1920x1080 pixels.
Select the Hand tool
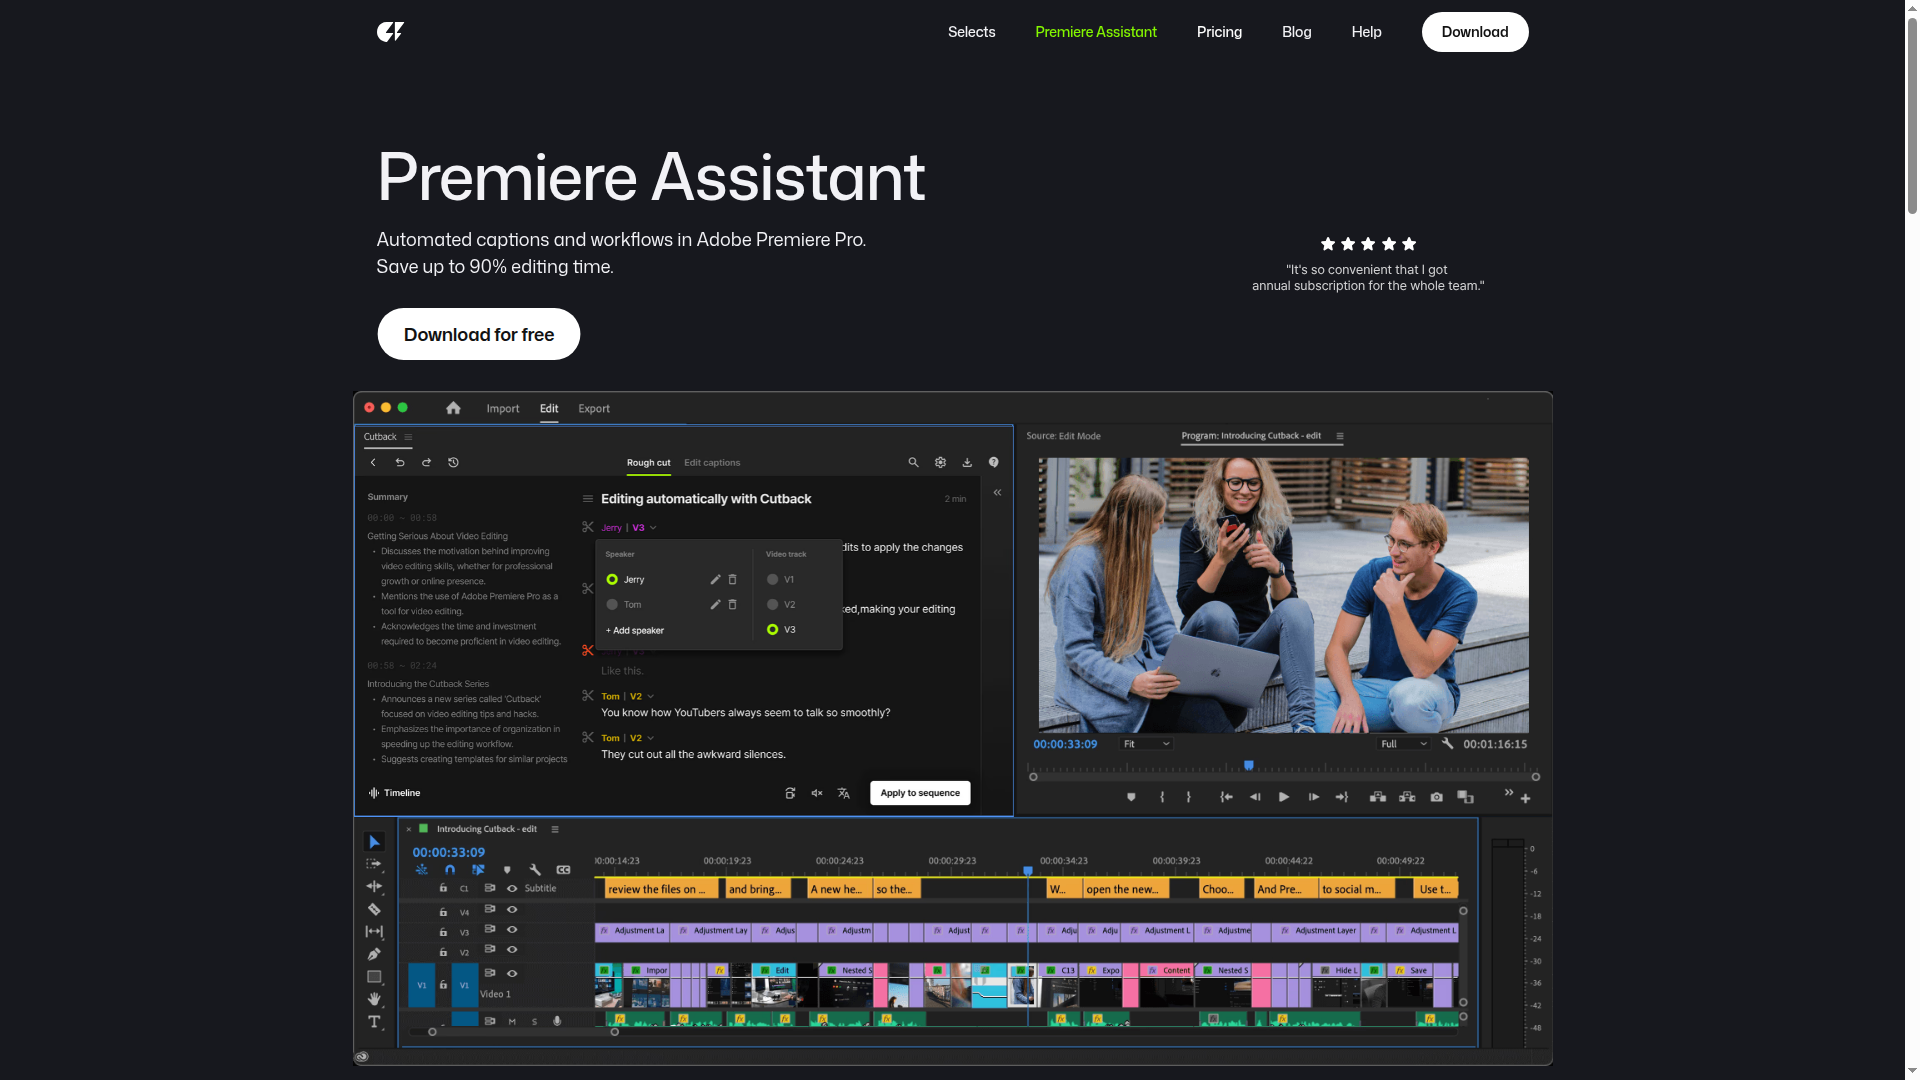375,1000
